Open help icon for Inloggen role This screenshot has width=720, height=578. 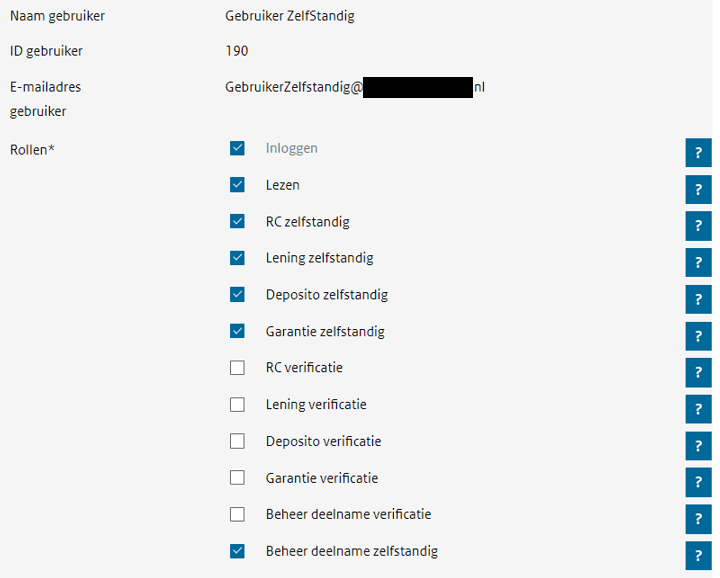click(x=698, y=153)
